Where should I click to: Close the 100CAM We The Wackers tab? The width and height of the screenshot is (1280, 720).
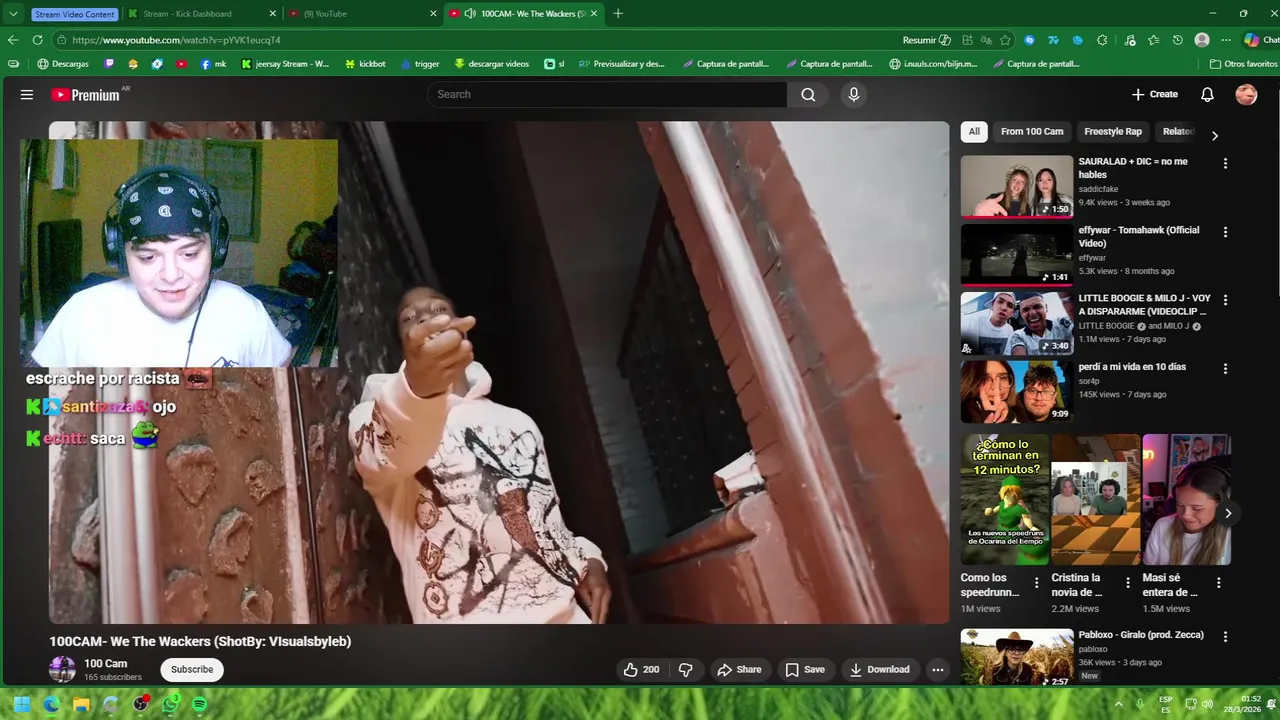(594, 14)
